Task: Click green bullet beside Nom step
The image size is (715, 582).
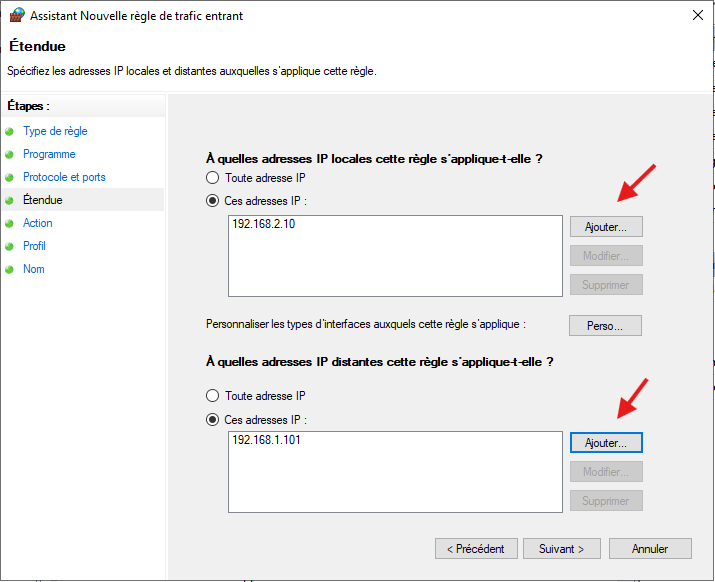Action: tap(10, 270)
